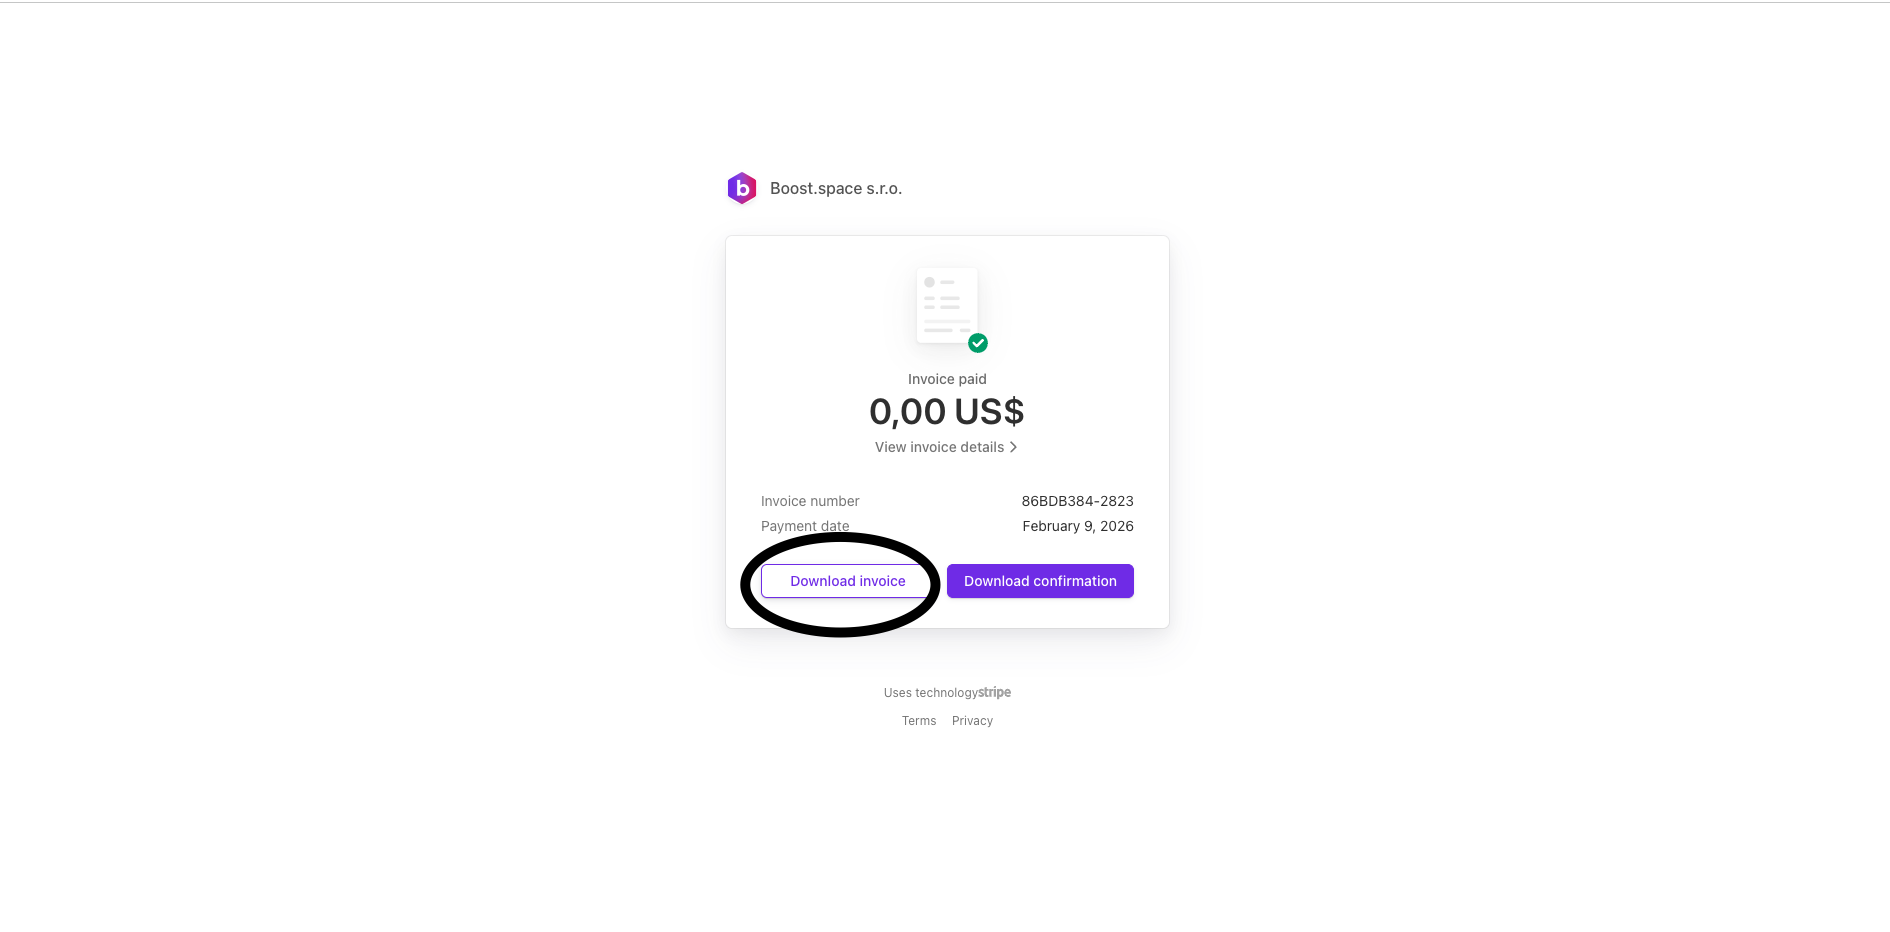
Task: Click the US$ currency text
Action: pos(989,412)
